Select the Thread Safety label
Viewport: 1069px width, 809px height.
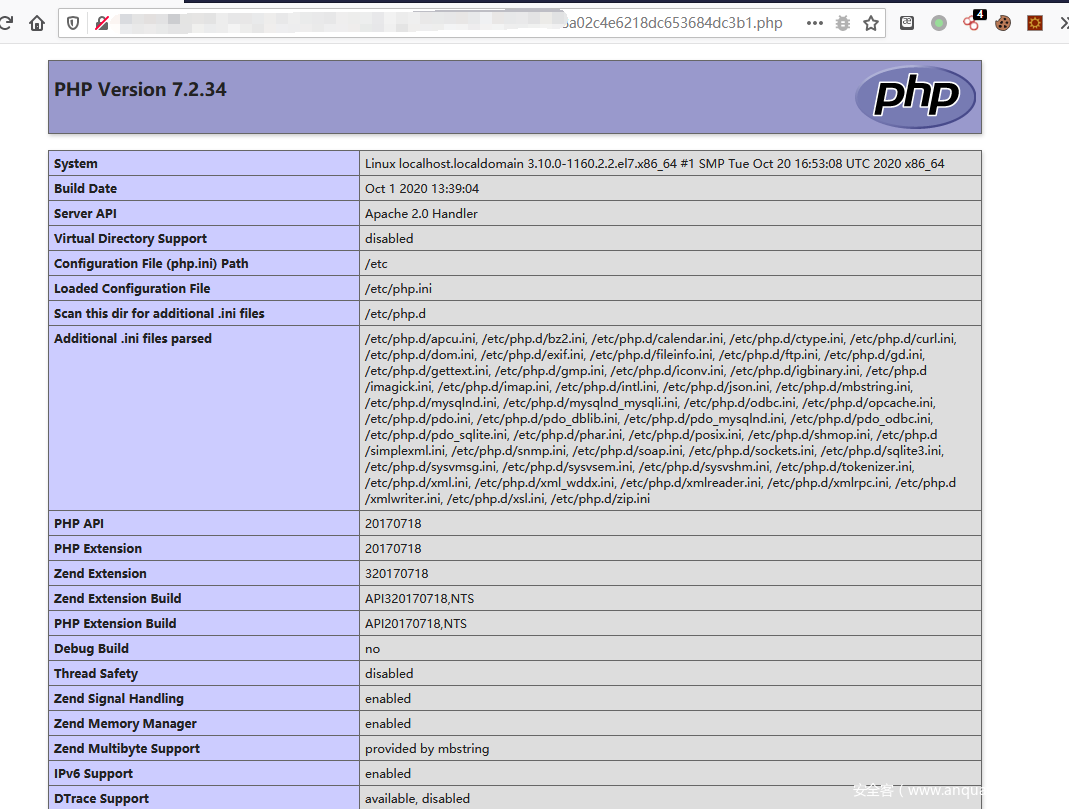pyautogui.click(x=96, y=673)
